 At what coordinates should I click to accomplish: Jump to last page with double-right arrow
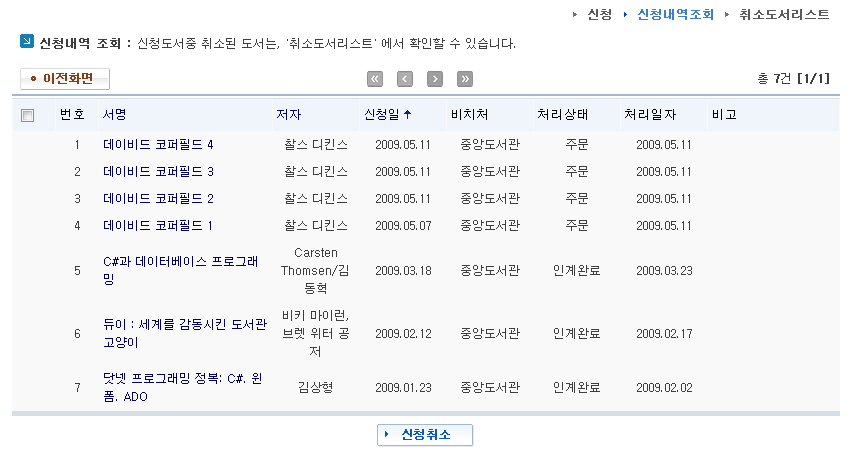pyautogui.click(x=465, y=79)
